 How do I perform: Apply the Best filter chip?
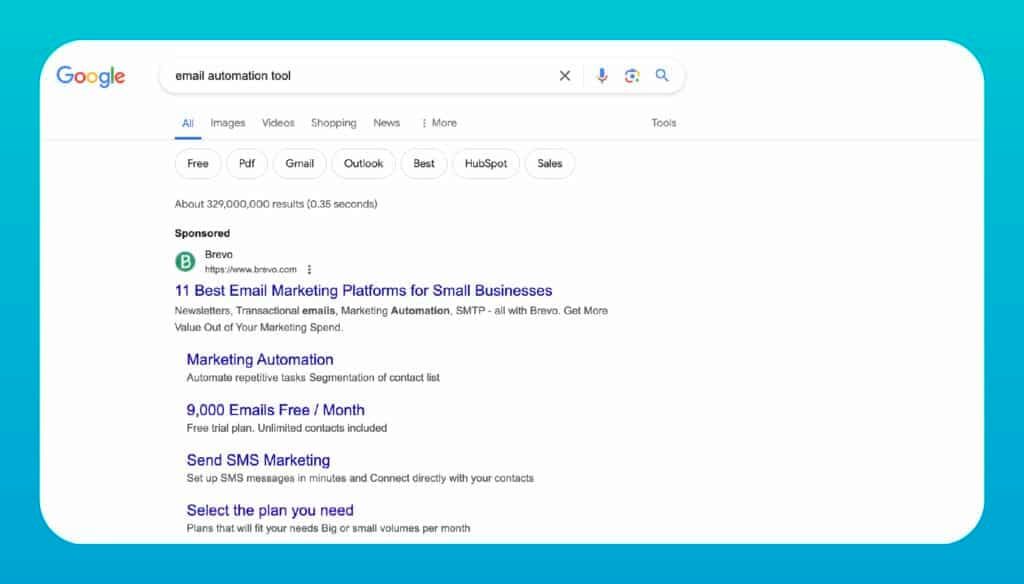pyautogui.click(x=424, y=163)
